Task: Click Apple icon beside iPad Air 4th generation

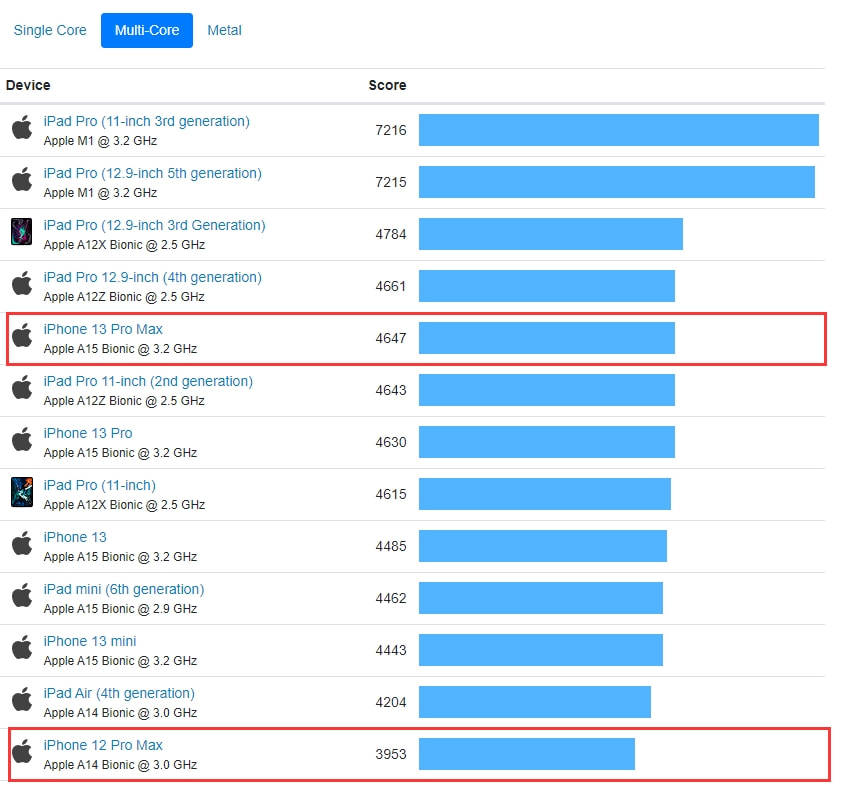Action: pyautogui.click(x=22, y=699)
